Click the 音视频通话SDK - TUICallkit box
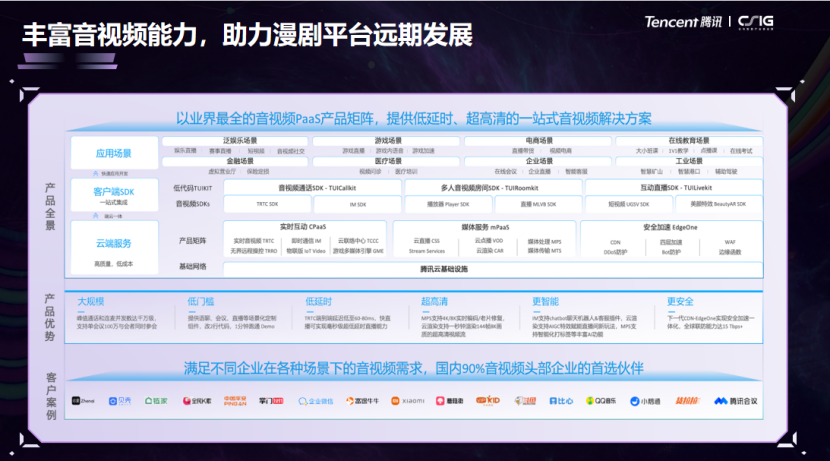 (312, 187)
